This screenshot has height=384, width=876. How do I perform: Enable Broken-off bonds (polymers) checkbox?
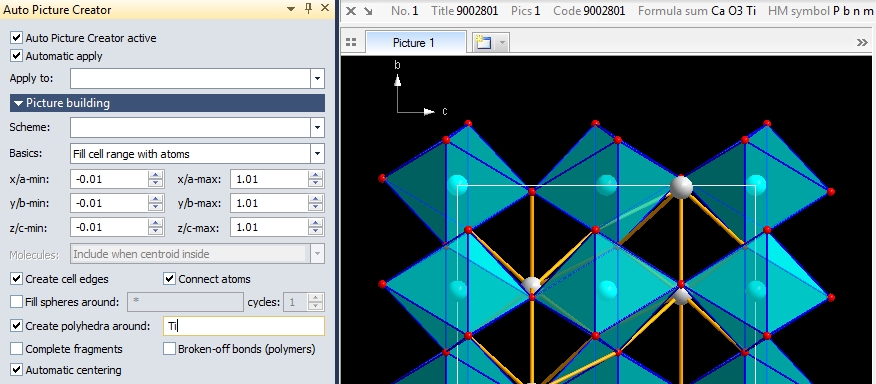point(170,349)
